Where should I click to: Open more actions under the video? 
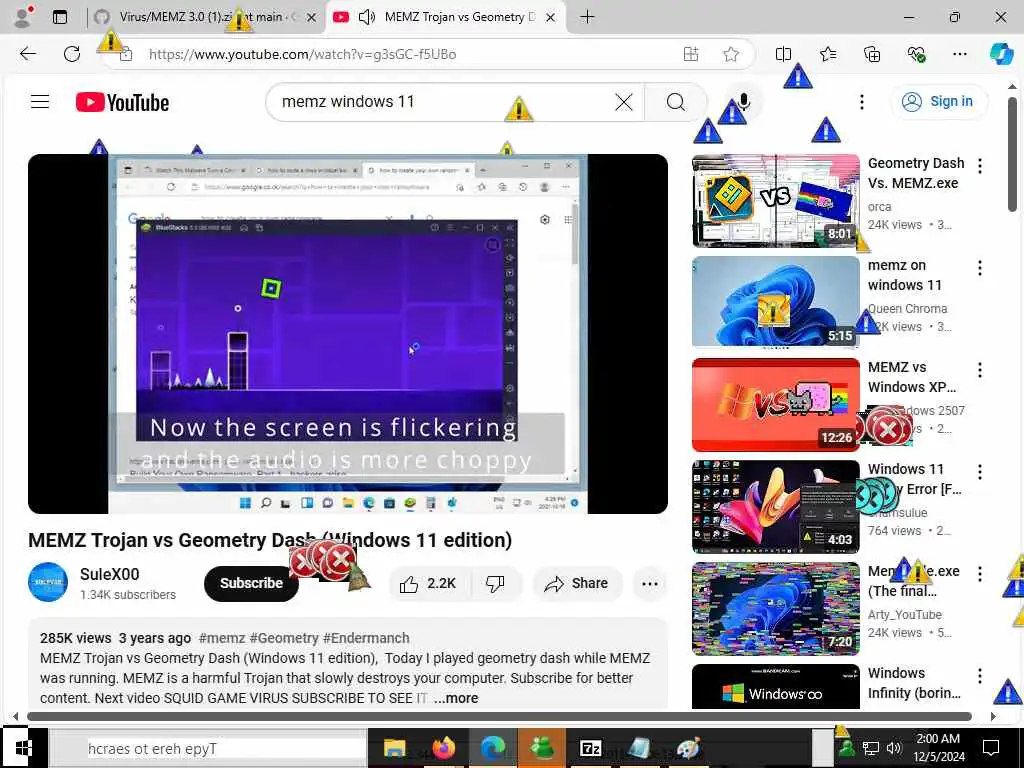tap(650, 583)
